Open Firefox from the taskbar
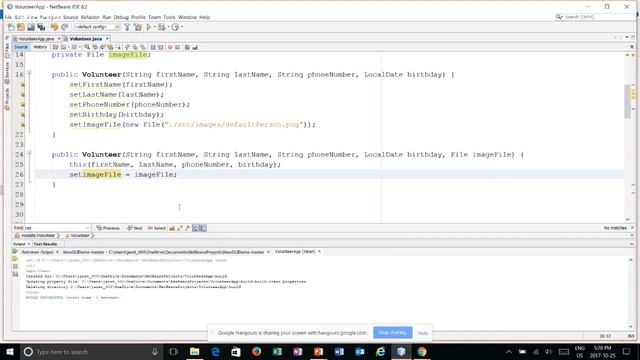 point(256,351)
